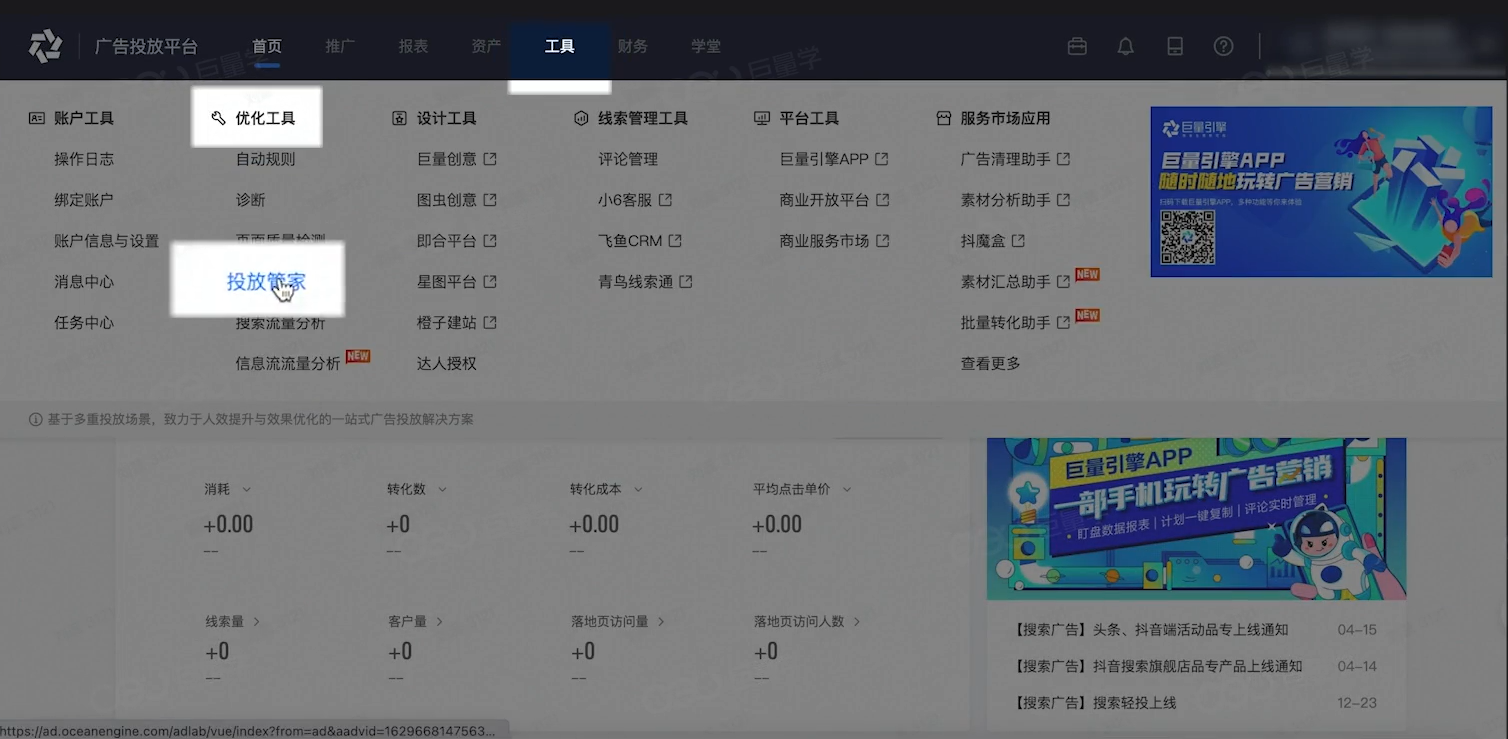
Task: Expand the 平均点击单价 metric dropdown
Action: [x=847, y=490]
